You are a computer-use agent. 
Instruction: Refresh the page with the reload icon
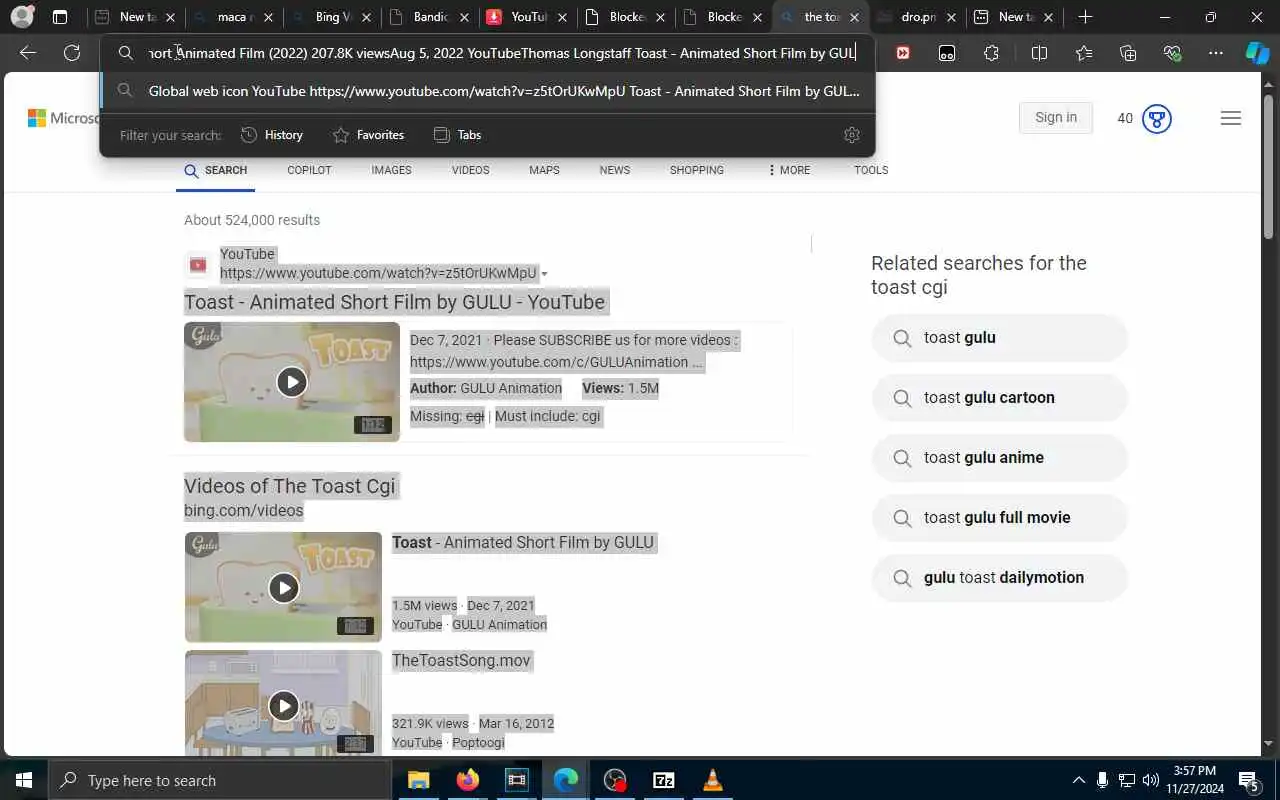72,53
